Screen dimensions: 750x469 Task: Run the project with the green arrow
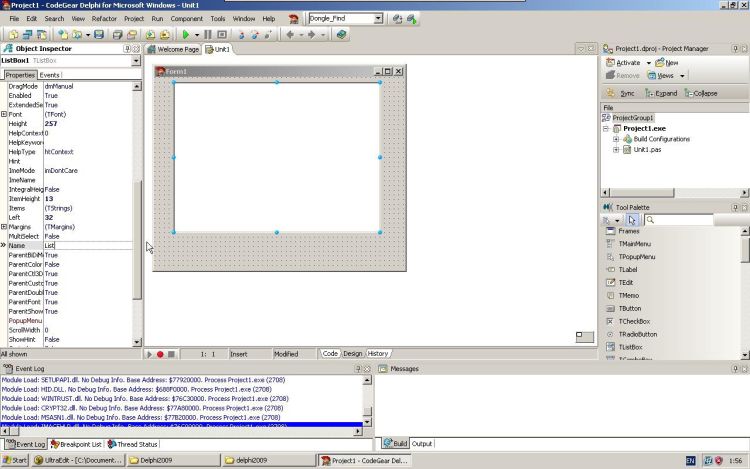186,34
